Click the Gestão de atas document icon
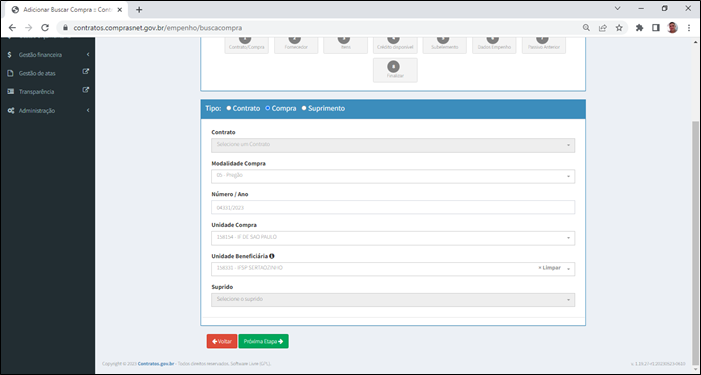The image size is (701, 375). click(10, 73)
